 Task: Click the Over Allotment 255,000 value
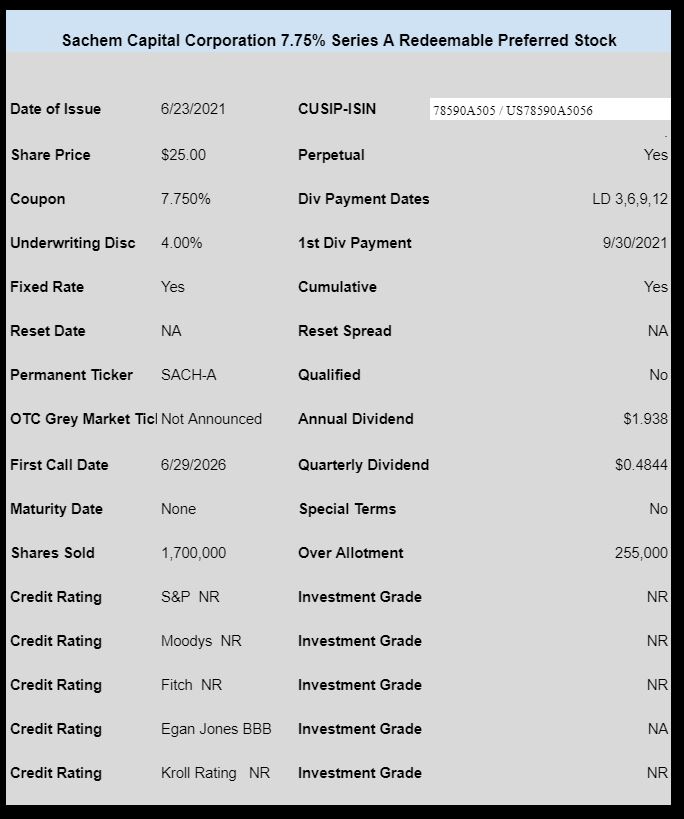[x=641, y=553]
